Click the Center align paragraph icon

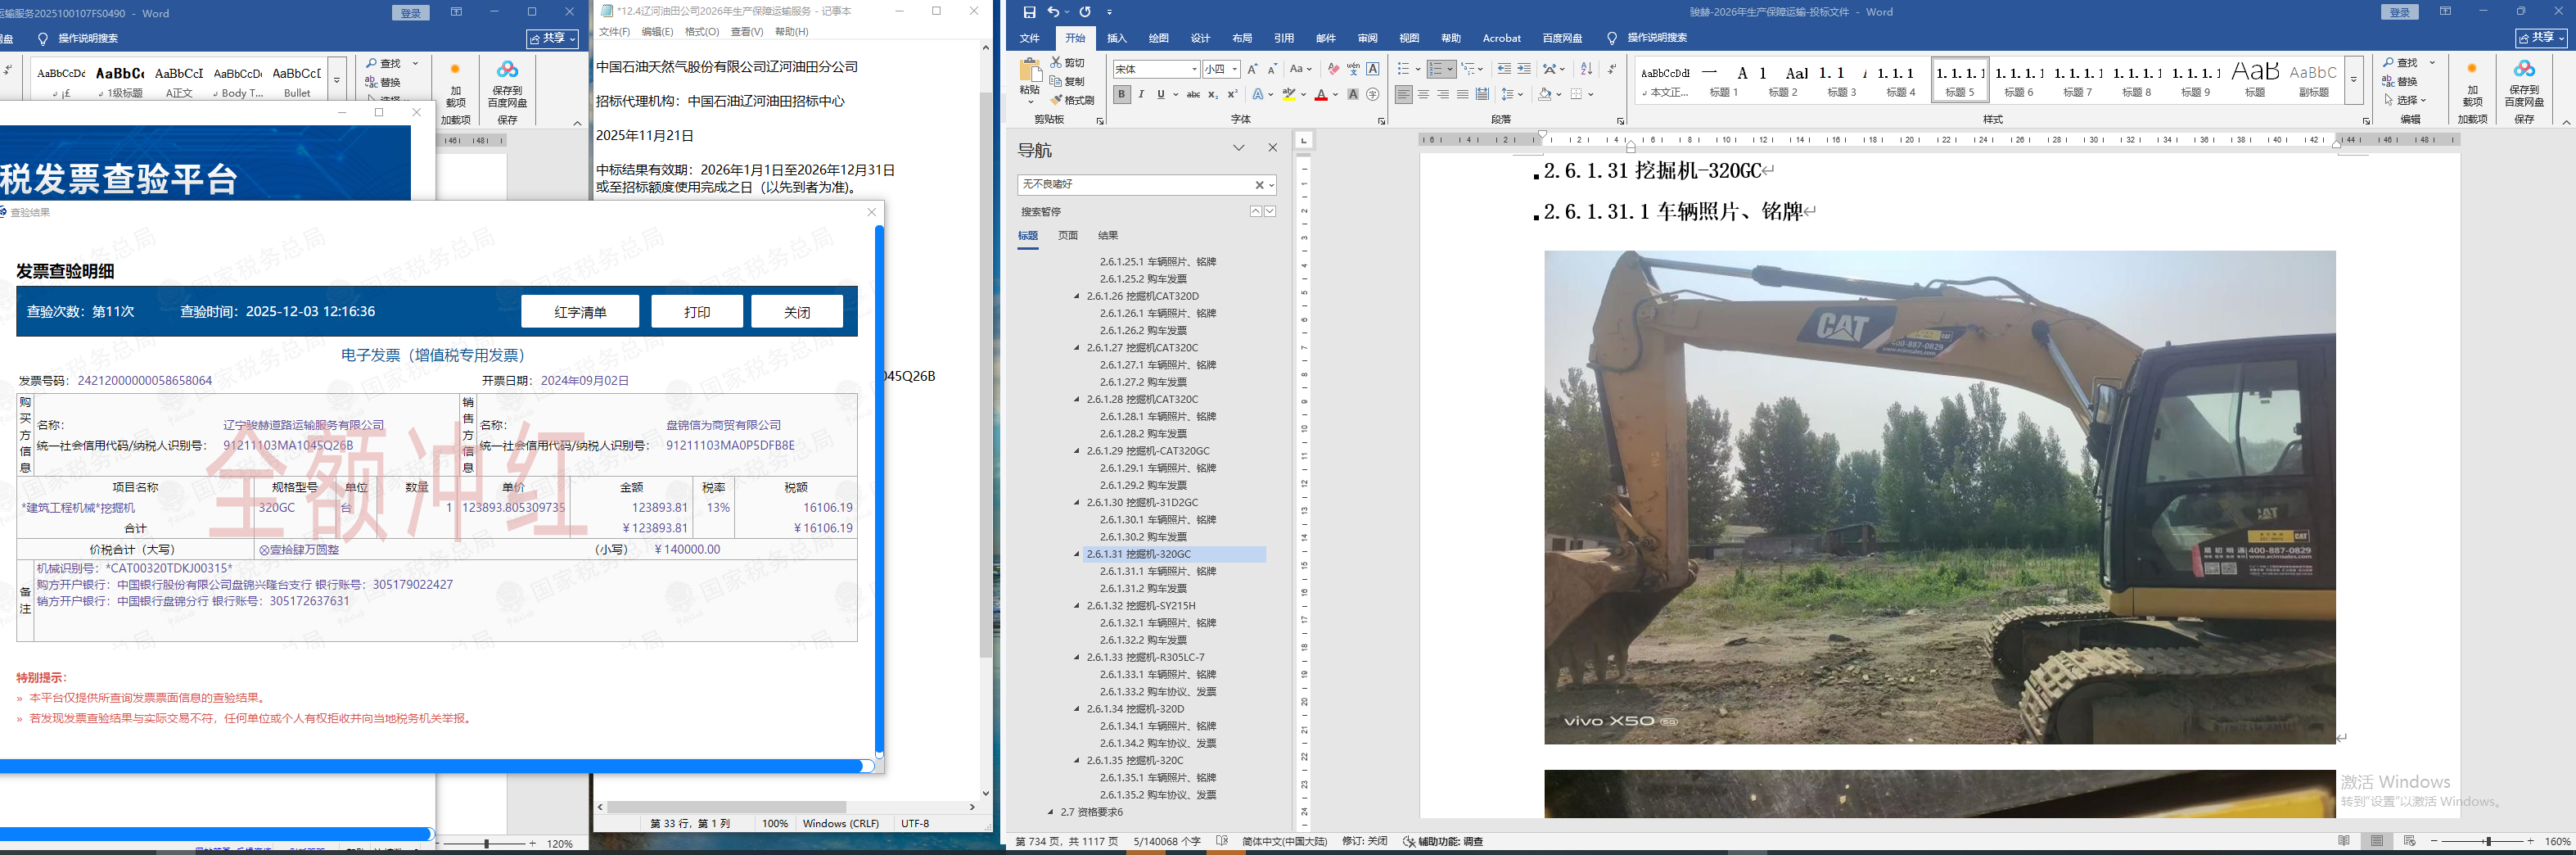(1423, 95)
